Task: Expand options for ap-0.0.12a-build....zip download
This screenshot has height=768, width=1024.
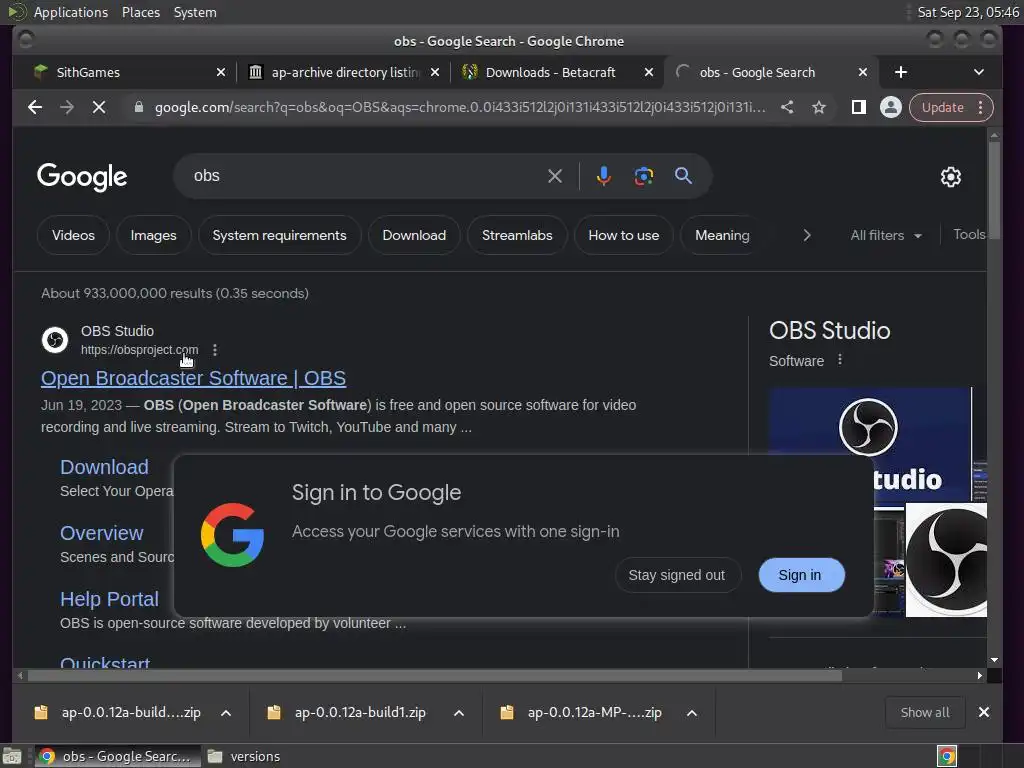Action: pos(226,713)
